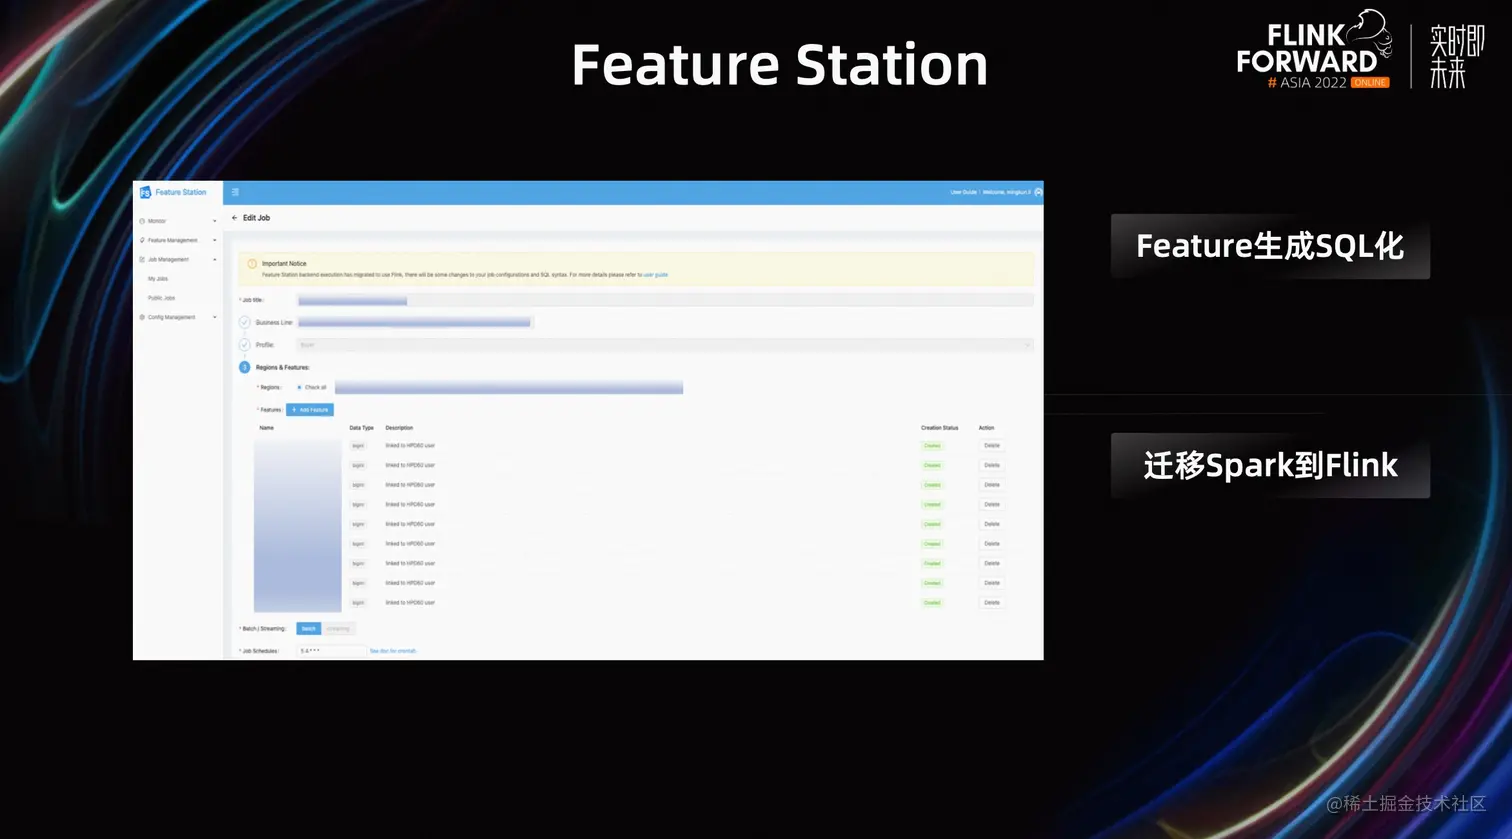Click the Add Feature button
This screenshot has height=839, width=1512.
pyautogui.click(x=310, y=410)
